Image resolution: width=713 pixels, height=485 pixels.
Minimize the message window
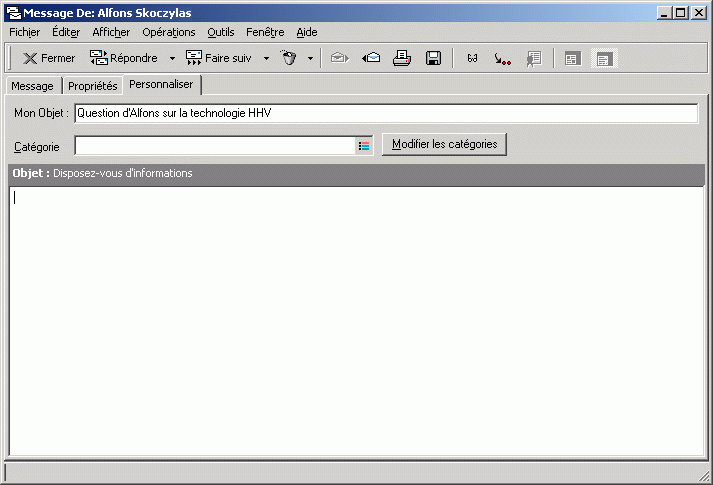click(664, 13)
